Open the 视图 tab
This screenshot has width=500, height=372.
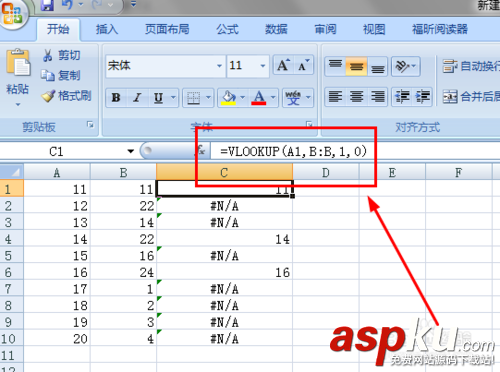(x=374, y=29)
